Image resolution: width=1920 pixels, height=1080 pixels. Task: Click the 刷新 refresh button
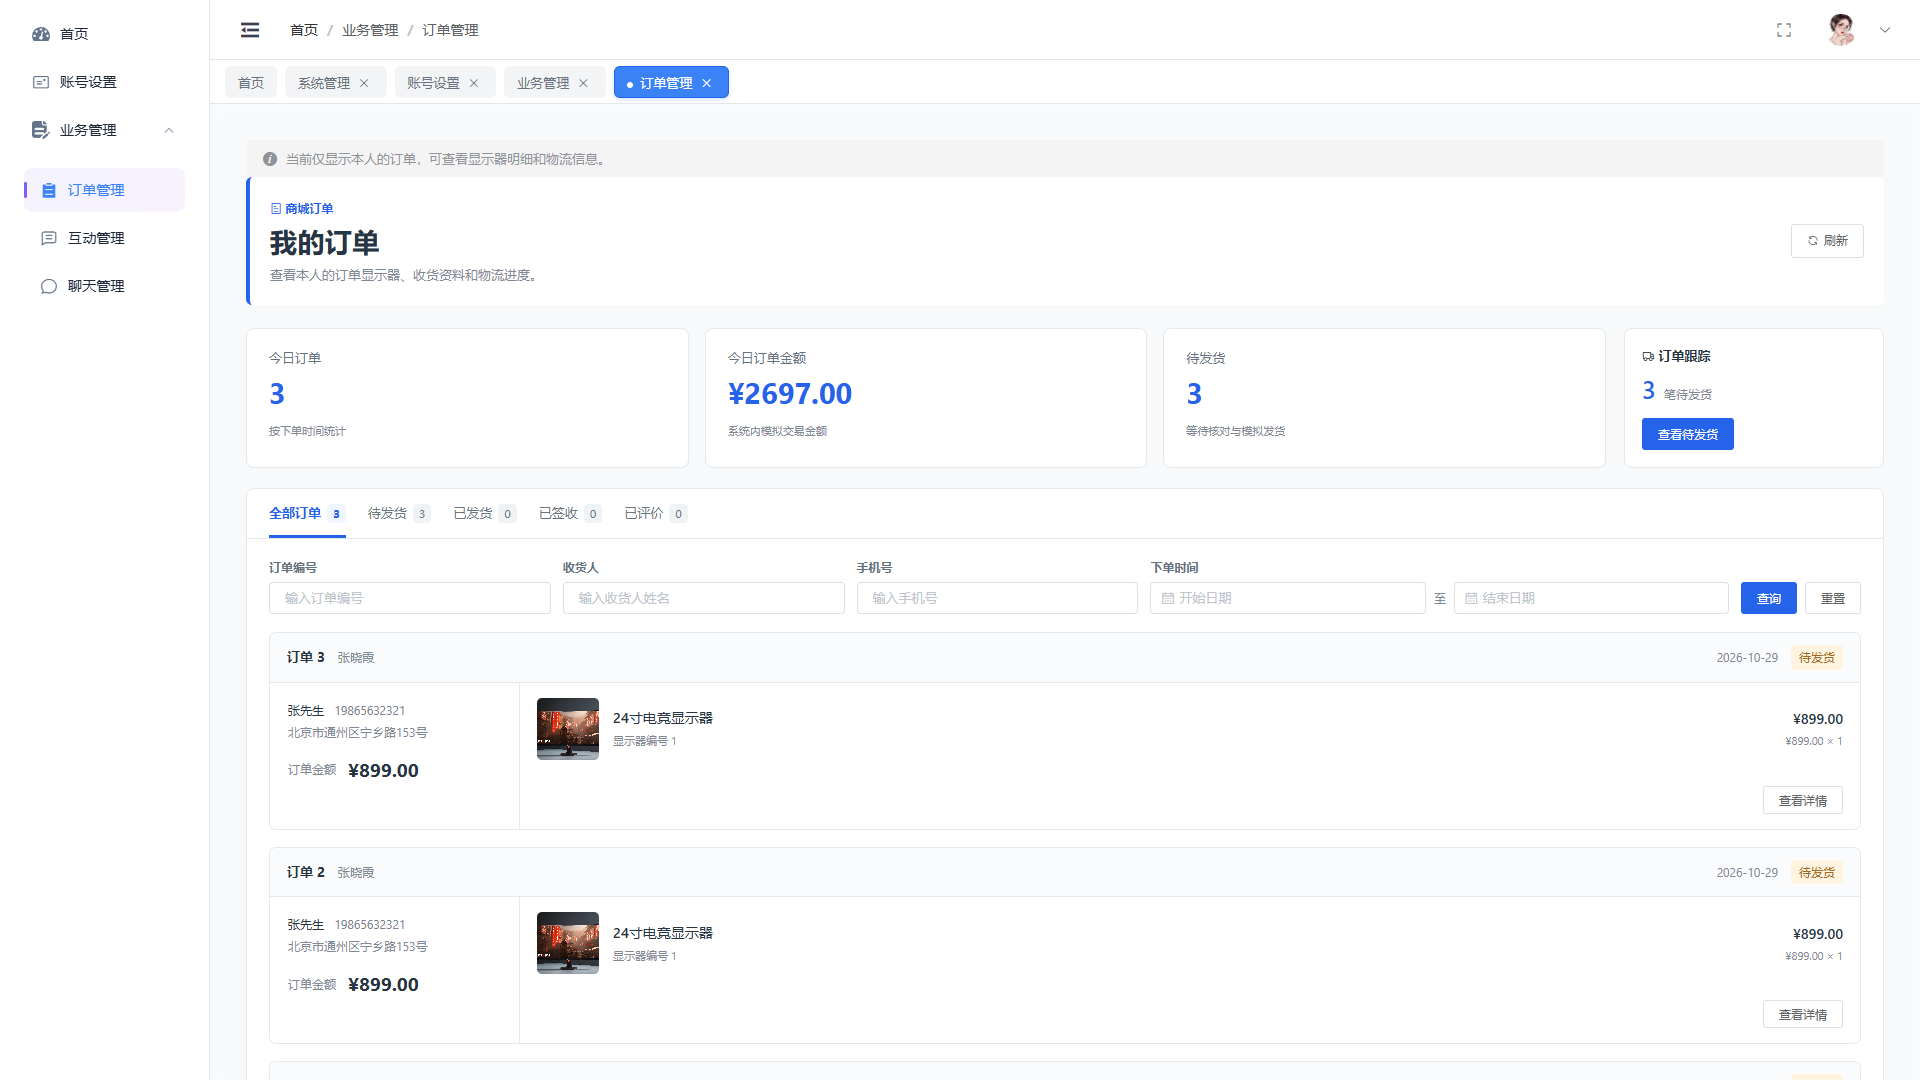[x=1827, y=241]
